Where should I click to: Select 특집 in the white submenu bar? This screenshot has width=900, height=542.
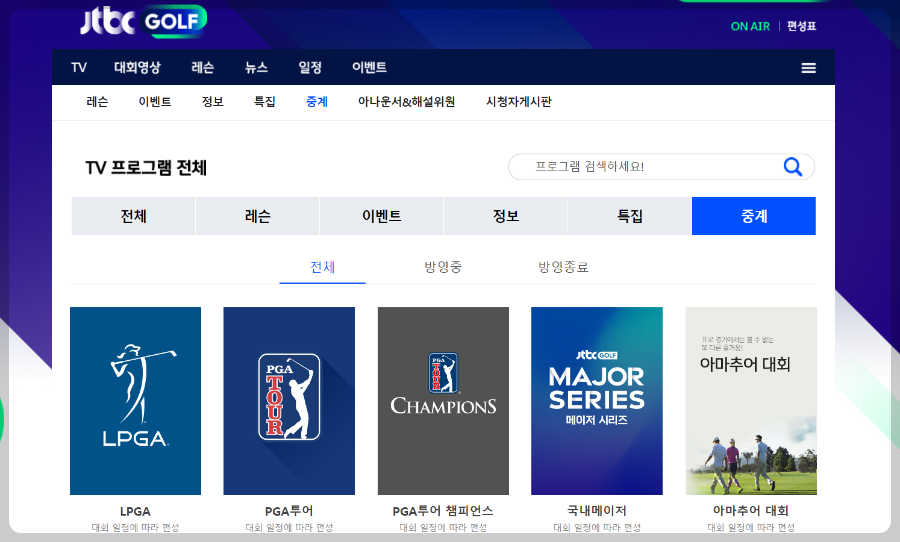click(265, 102)
